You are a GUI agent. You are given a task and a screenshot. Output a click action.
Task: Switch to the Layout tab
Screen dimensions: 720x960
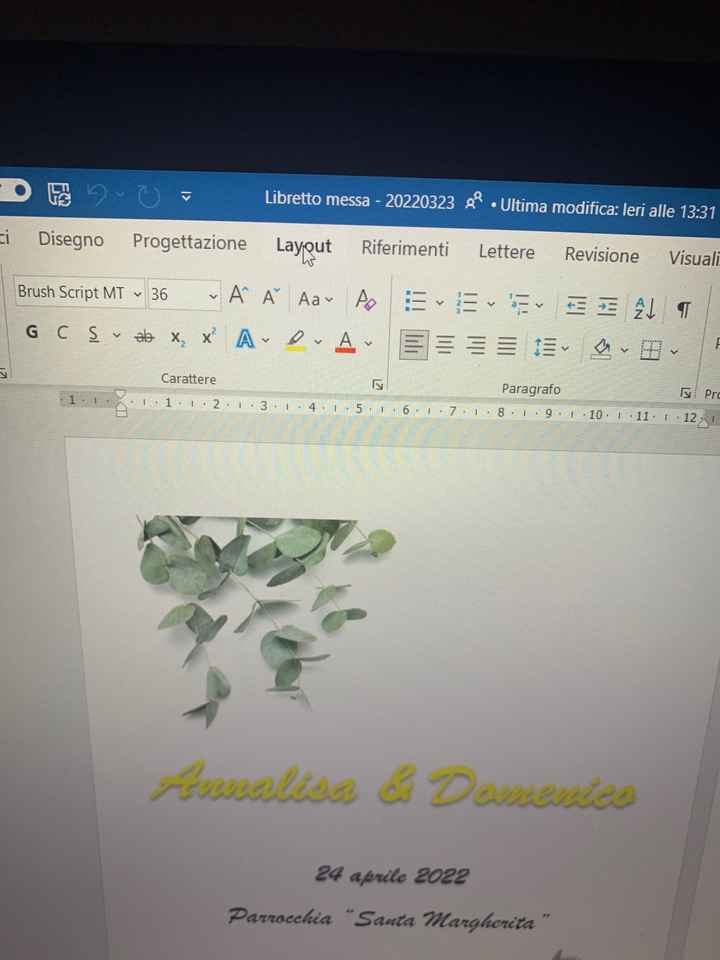point(304,246)
